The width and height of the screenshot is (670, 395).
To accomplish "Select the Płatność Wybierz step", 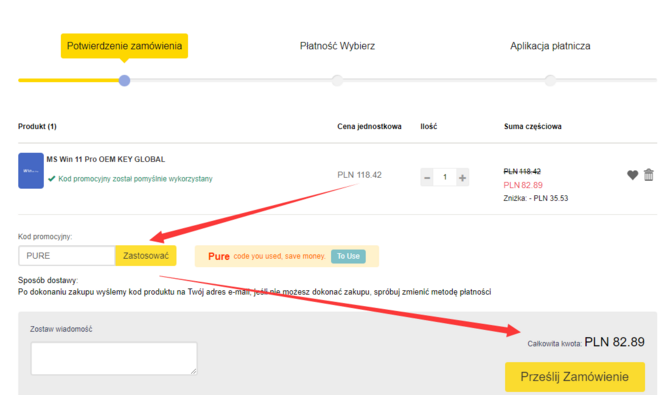I will click(337, 46).
